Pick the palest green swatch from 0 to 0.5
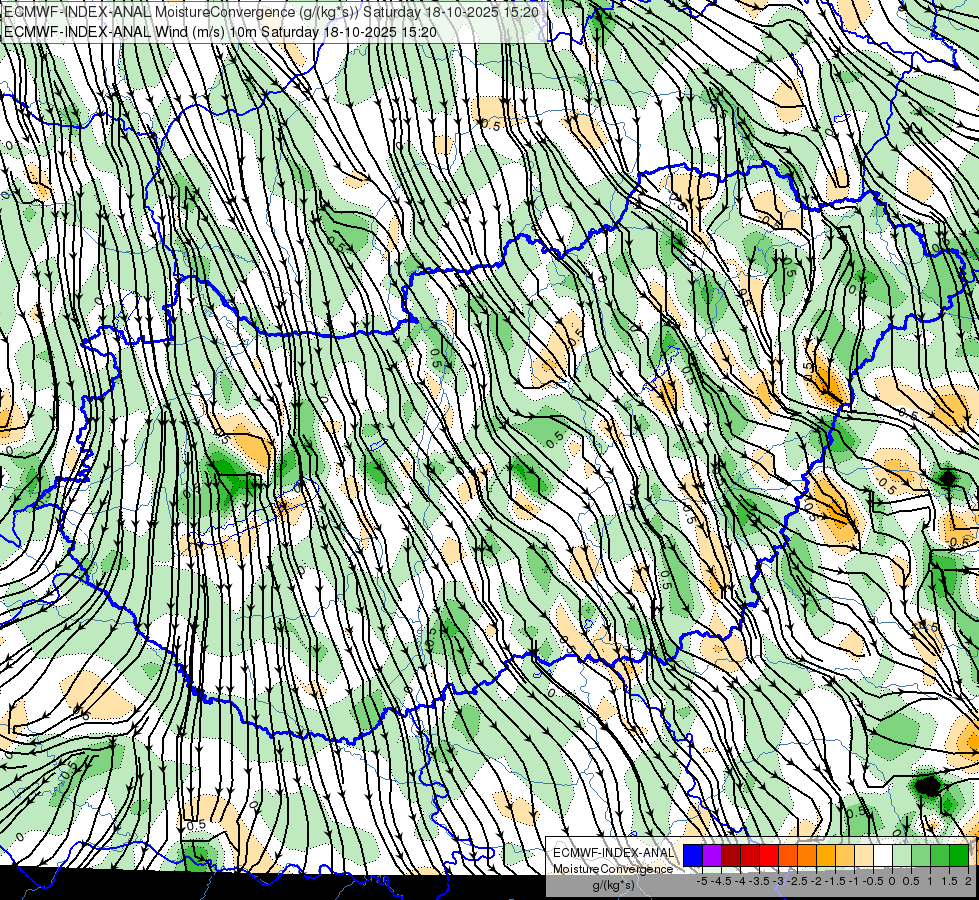979x900 pixels. point(902,856)
